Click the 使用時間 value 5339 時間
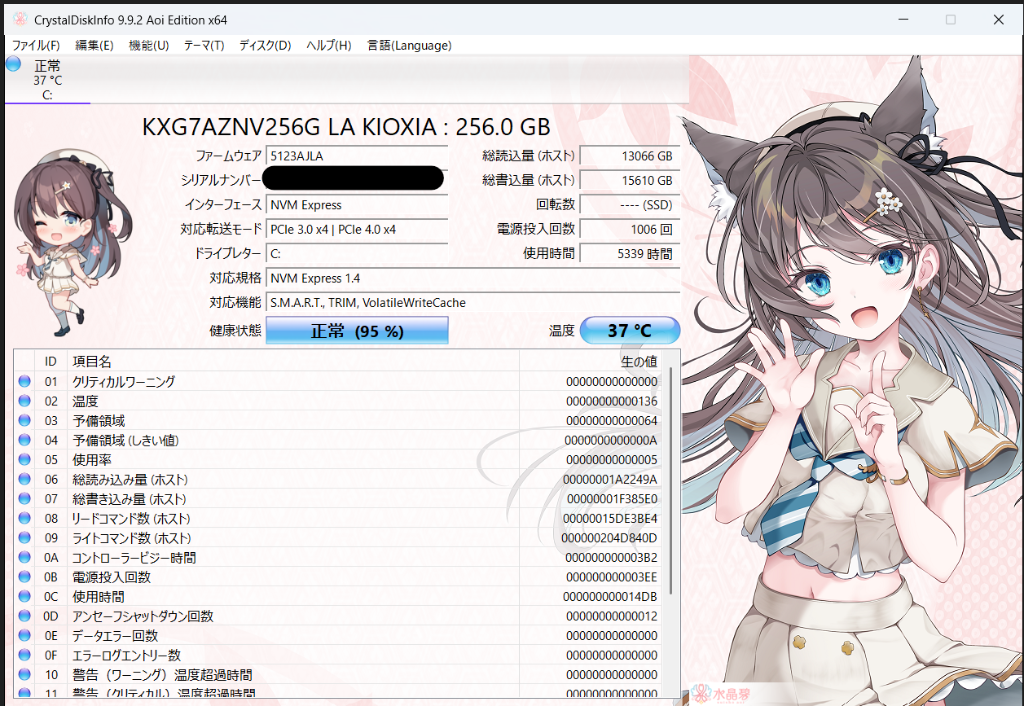Screen dimensions: 1024x706 (630, 253)
